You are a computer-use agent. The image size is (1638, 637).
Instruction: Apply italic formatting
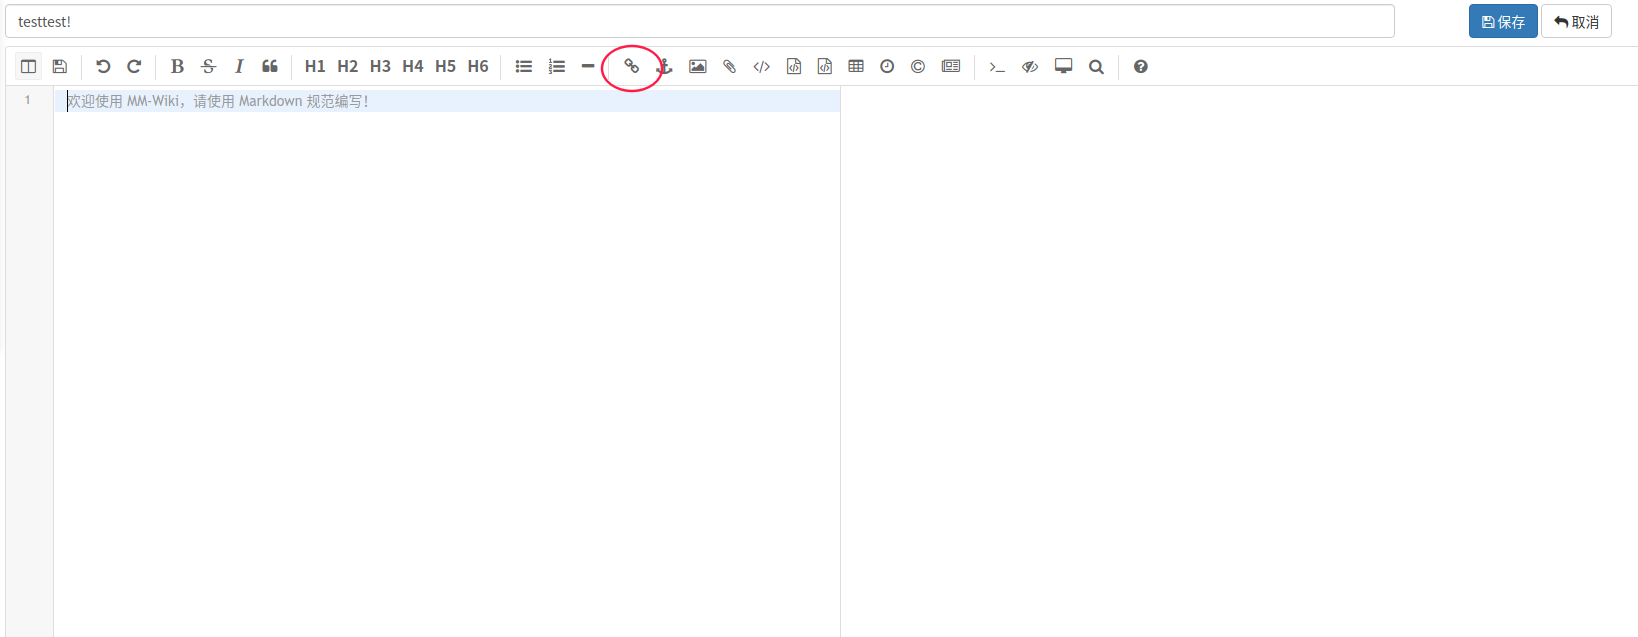[x=239, y=66]
